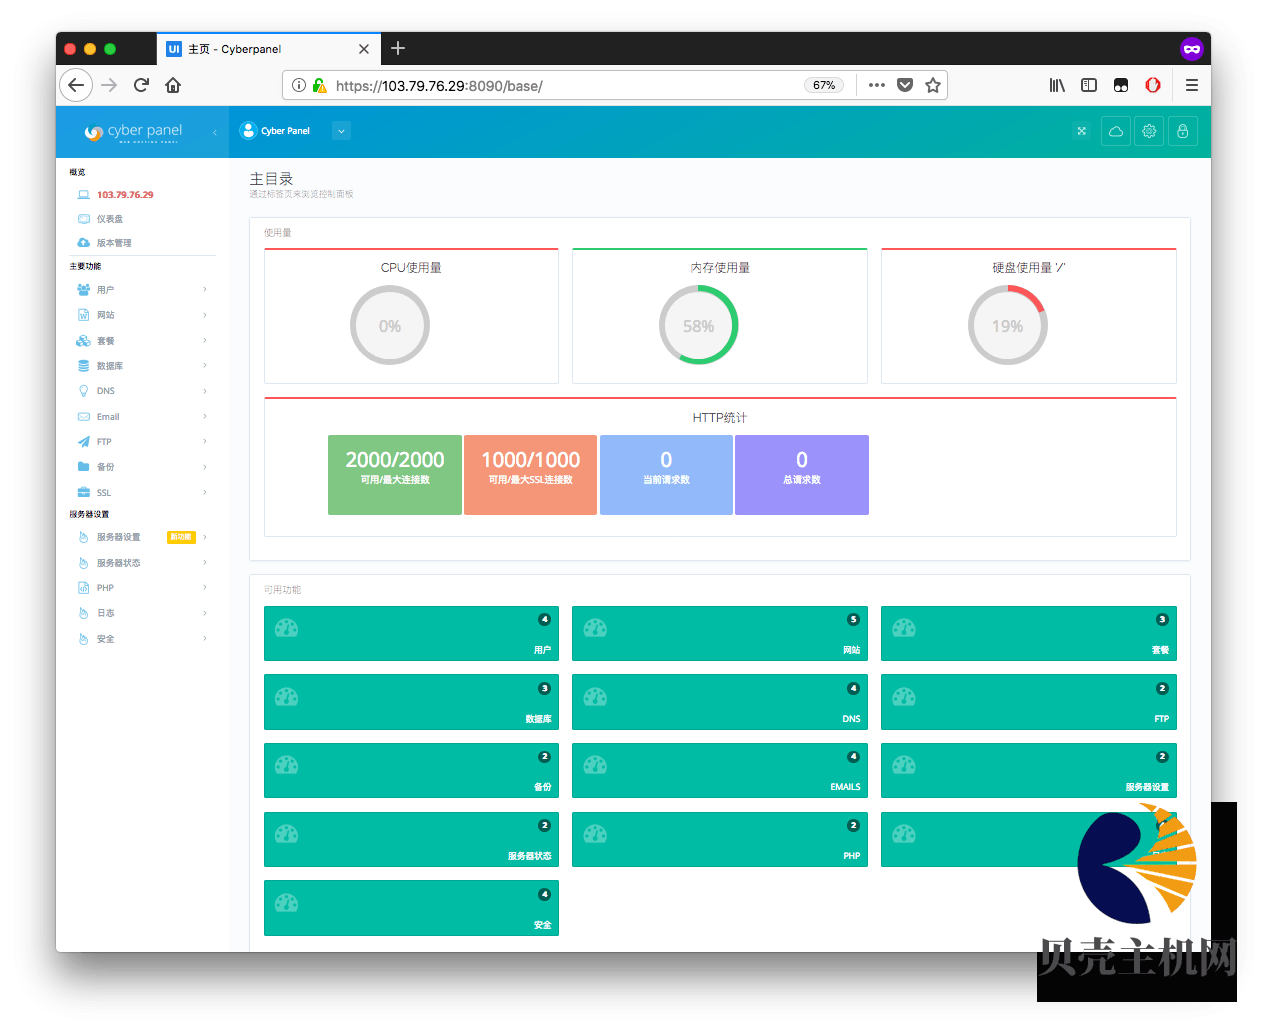
Task: Click the fullscreen expand icon in header
Action: [x=1081, y=131]
